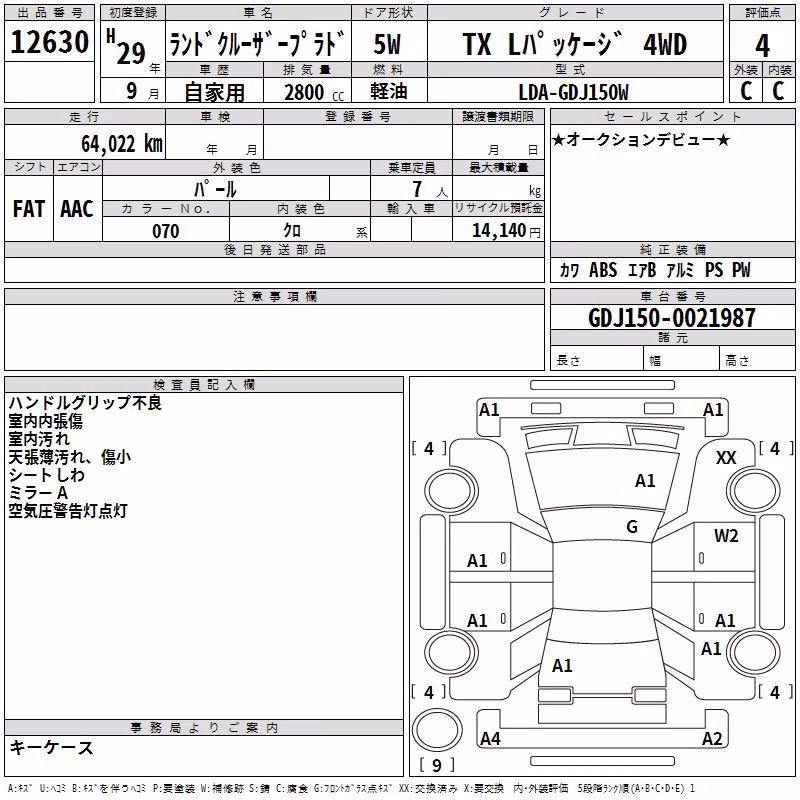Image resolution: width=800 pixels, height=800 pixels.
Task: Click the note ミラーA
Action: [x=38, y=492]
